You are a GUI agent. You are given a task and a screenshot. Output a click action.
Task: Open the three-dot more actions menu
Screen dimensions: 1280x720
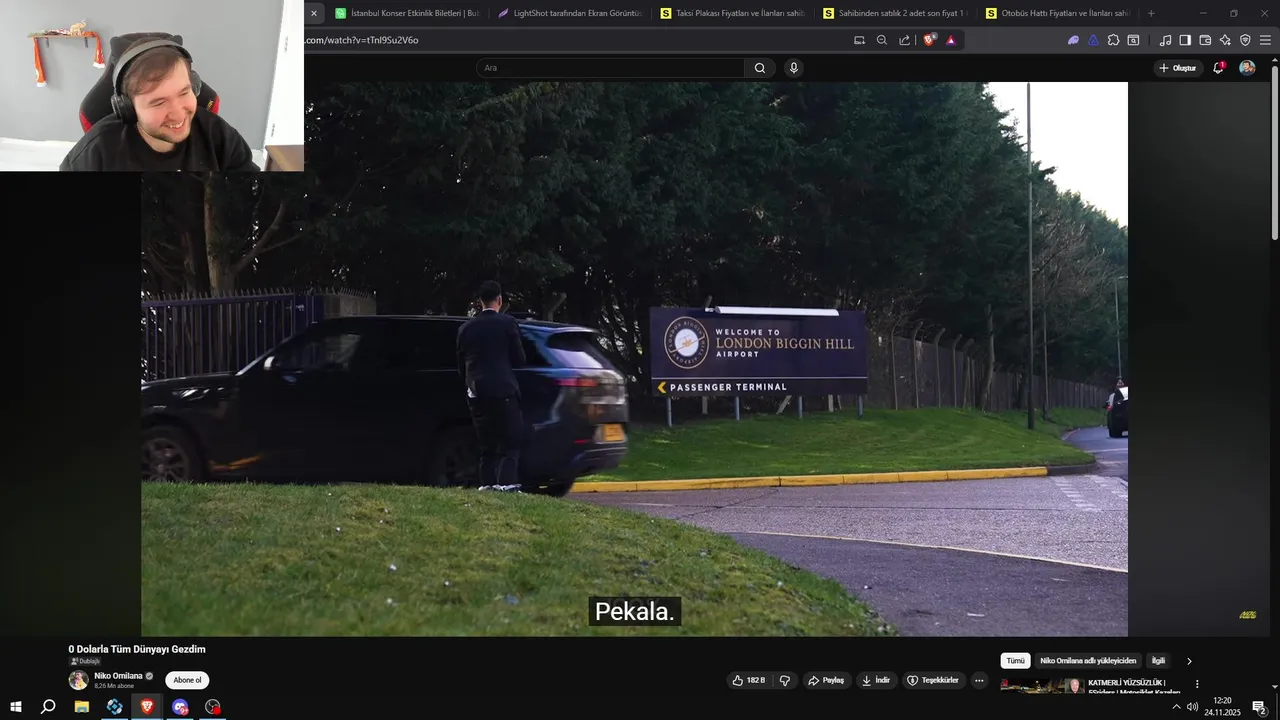979,680
